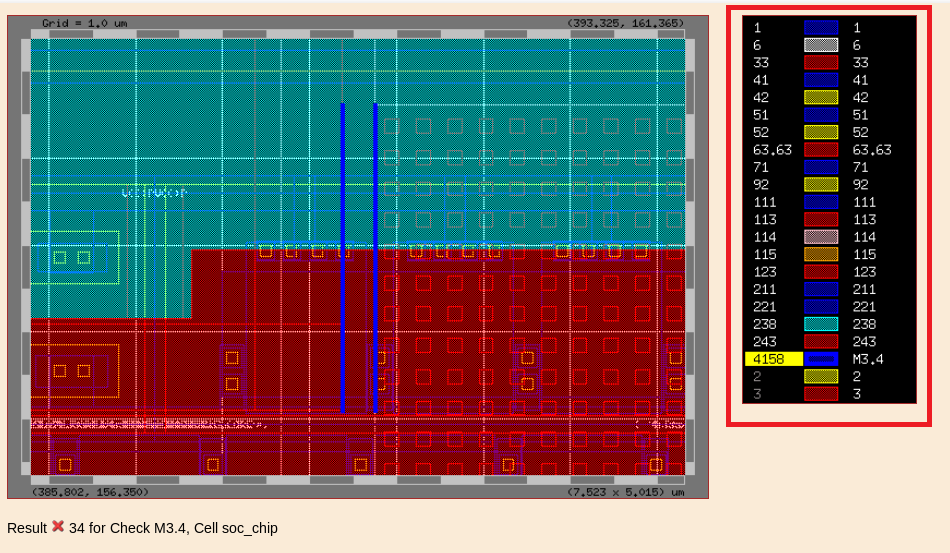Click the right blue violation marker line
The width and height of the screenshot is (950, 553).
pyautogui.click(x=376, y=258)
